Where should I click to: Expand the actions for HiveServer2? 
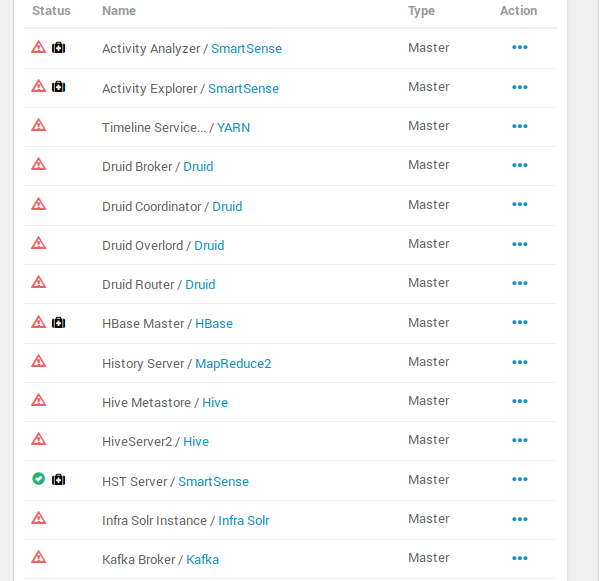519,440
